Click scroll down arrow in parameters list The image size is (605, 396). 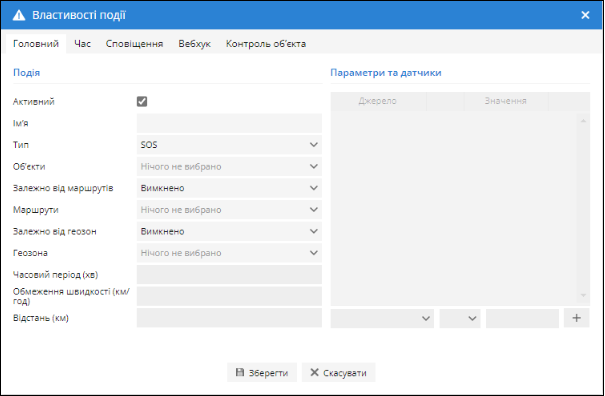[583, 295]
